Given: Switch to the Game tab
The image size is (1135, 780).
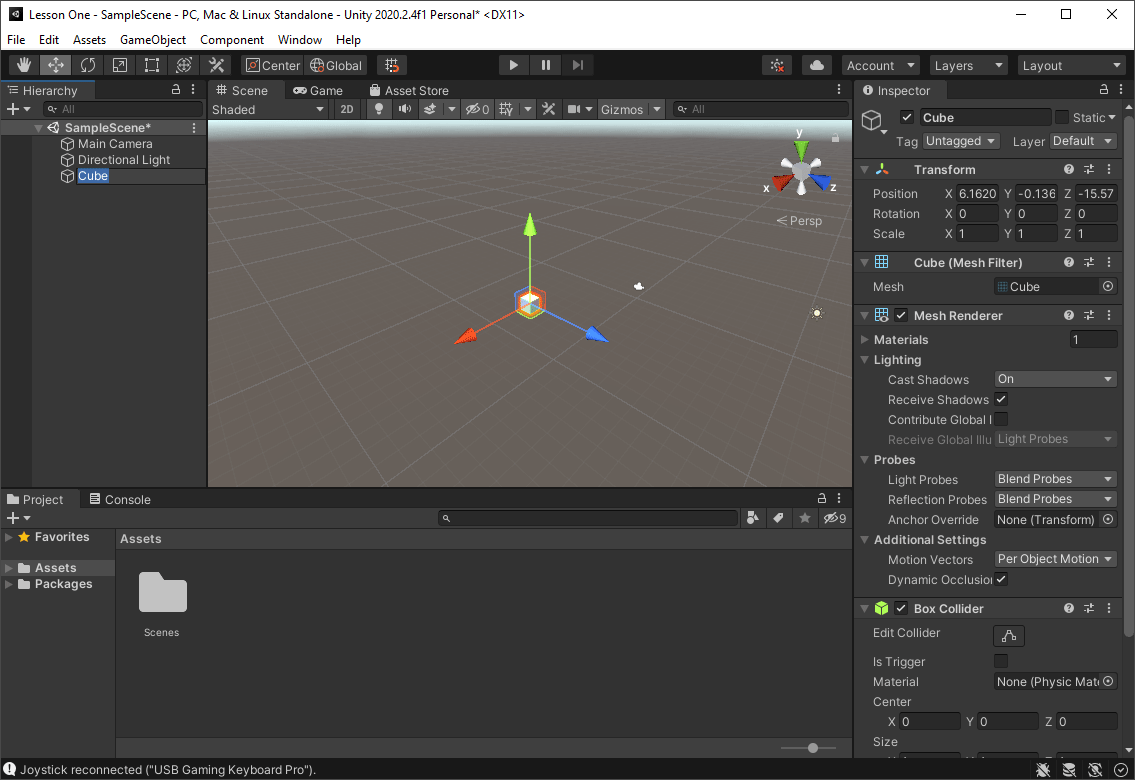Looking at the screenshot, I should [x=320, y=90].
